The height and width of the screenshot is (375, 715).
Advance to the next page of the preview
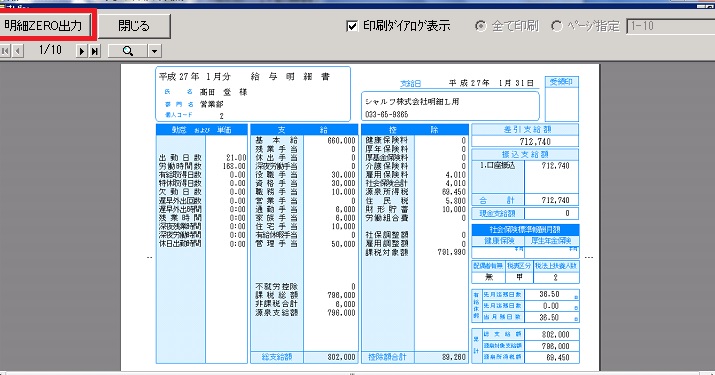pos(82,51)
